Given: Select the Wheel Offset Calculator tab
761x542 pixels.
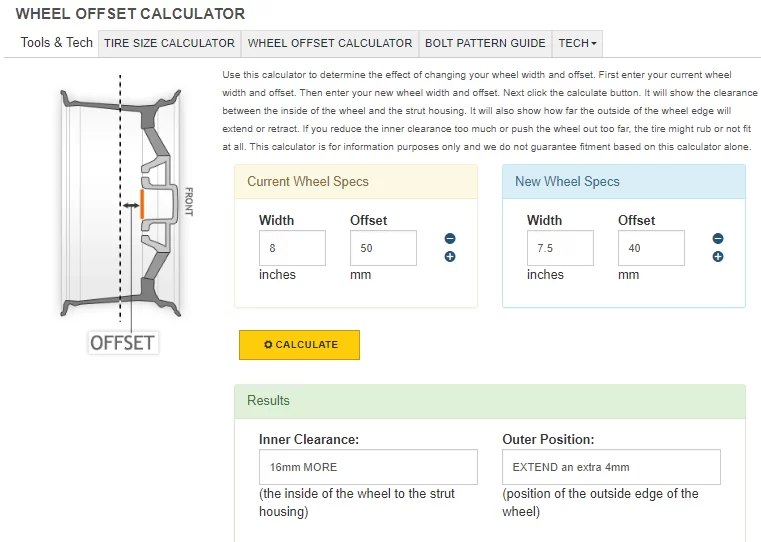Looking at the screenshot, I should (329, 43).
